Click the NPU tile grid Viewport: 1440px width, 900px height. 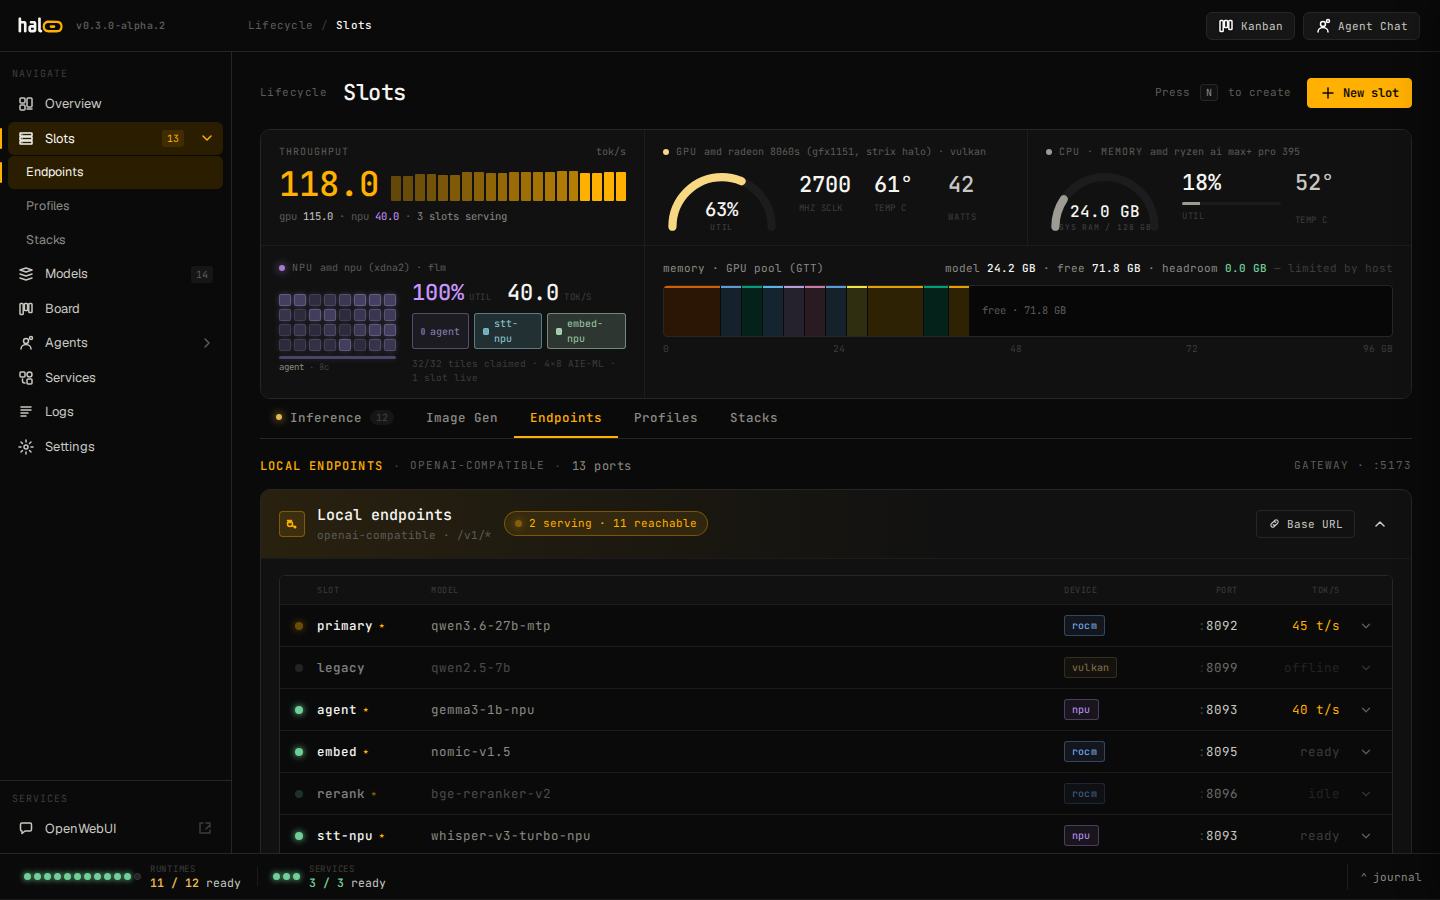coord(337,322)
